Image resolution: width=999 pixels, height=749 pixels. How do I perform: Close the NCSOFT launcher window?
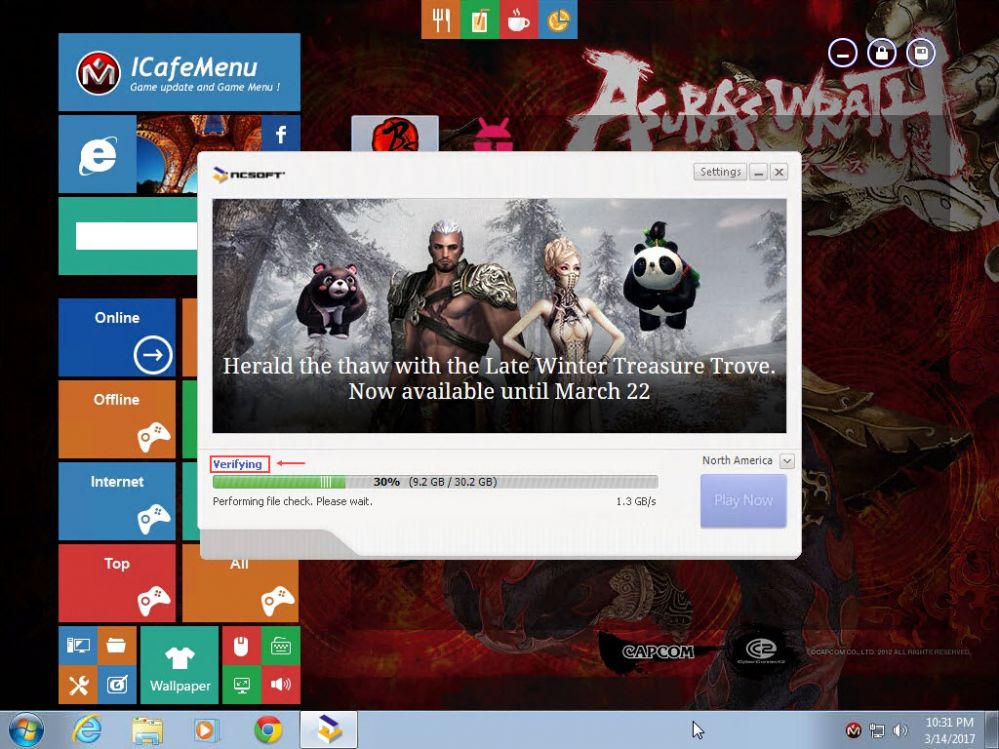pyautogui.click(x=779, y=172)
